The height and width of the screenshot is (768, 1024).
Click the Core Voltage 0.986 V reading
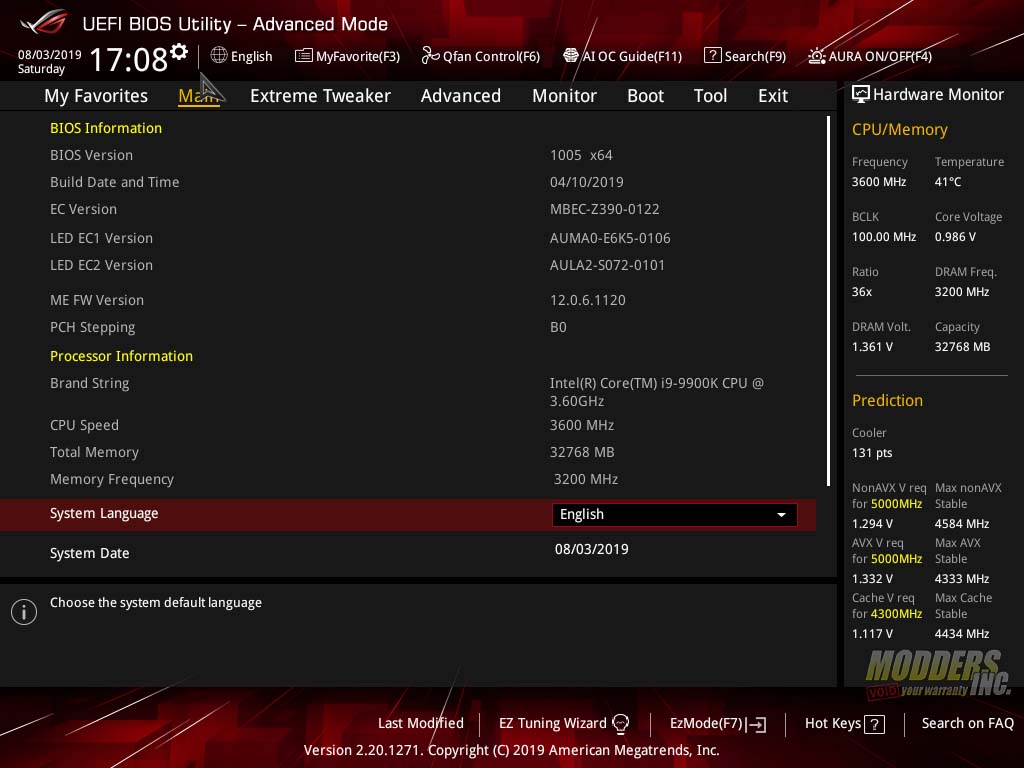coord(955,237)
